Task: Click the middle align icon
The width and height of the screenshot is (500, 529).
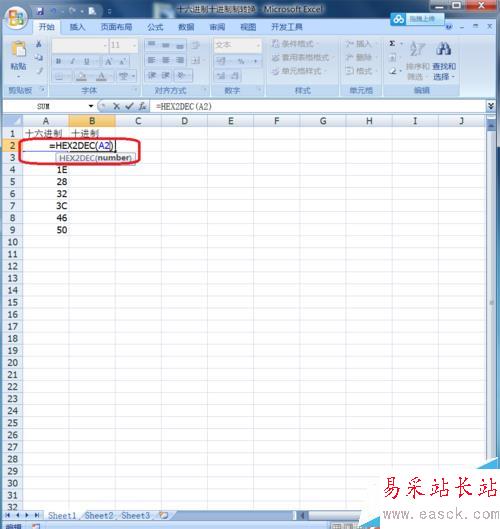Action: click(x=166, y=45)
